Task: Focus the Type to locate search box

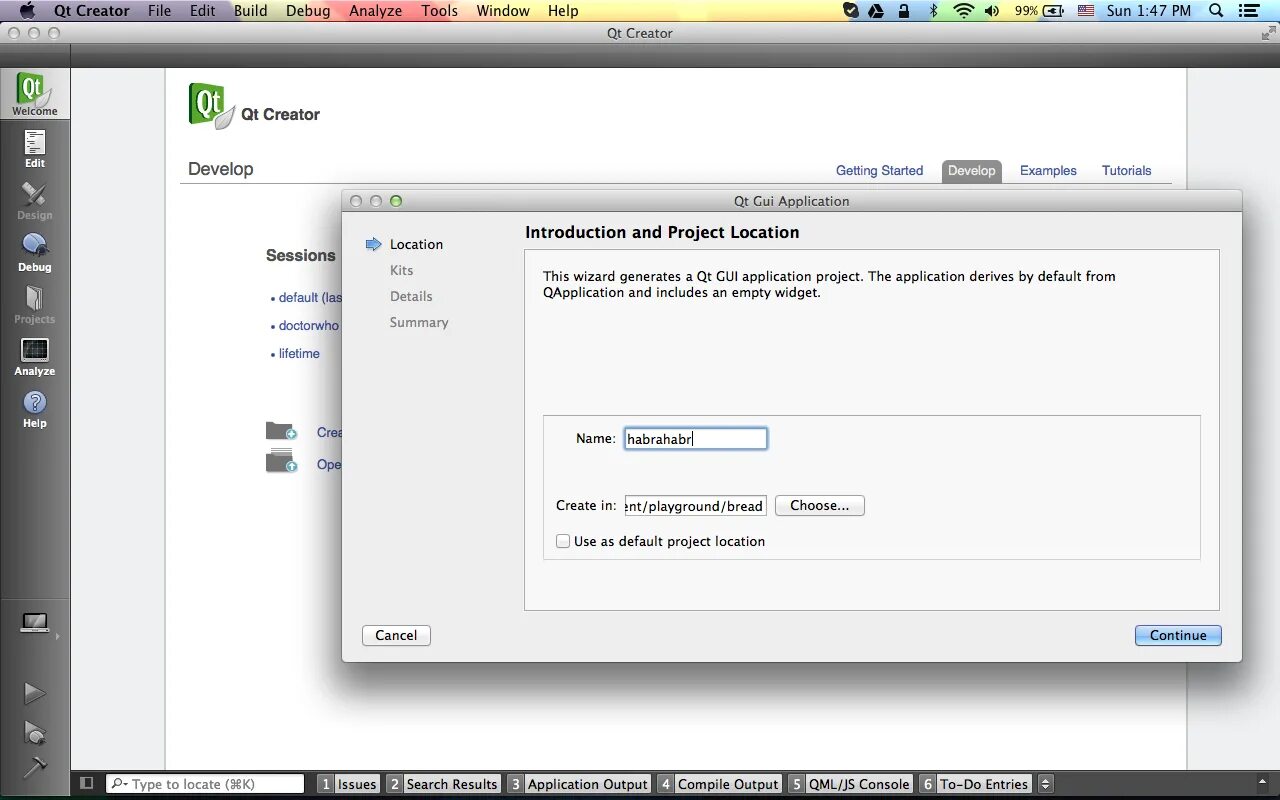Action: click(x=205, y=784)
